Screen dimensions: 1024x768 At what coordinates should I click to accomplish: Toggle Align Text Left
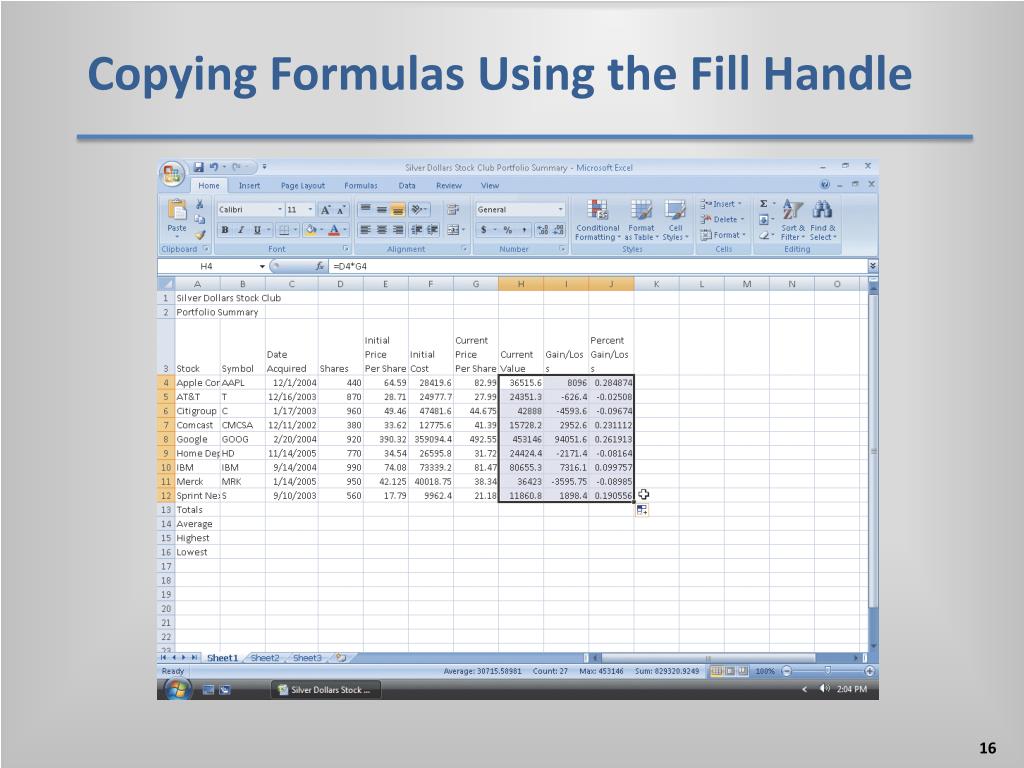click(x=366, y=230)
